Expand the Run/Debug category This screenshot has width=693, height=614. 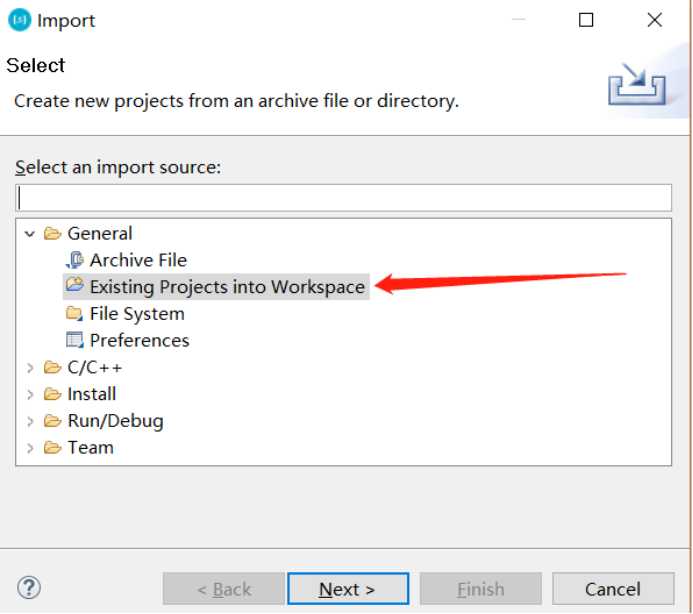coord(30,421)
